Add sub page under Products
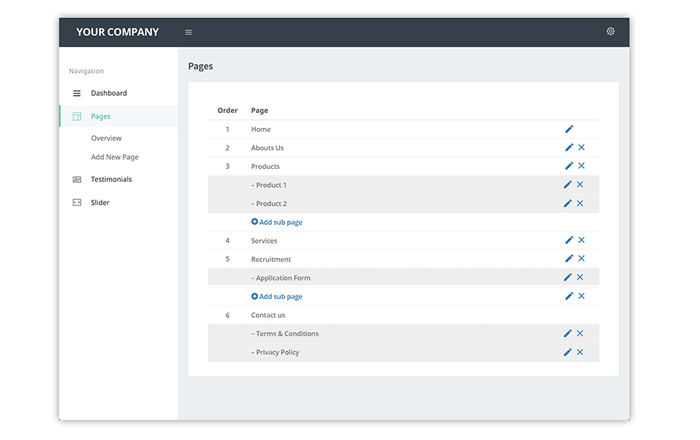This screenshot has height=440, width=700. coord(277,222)
